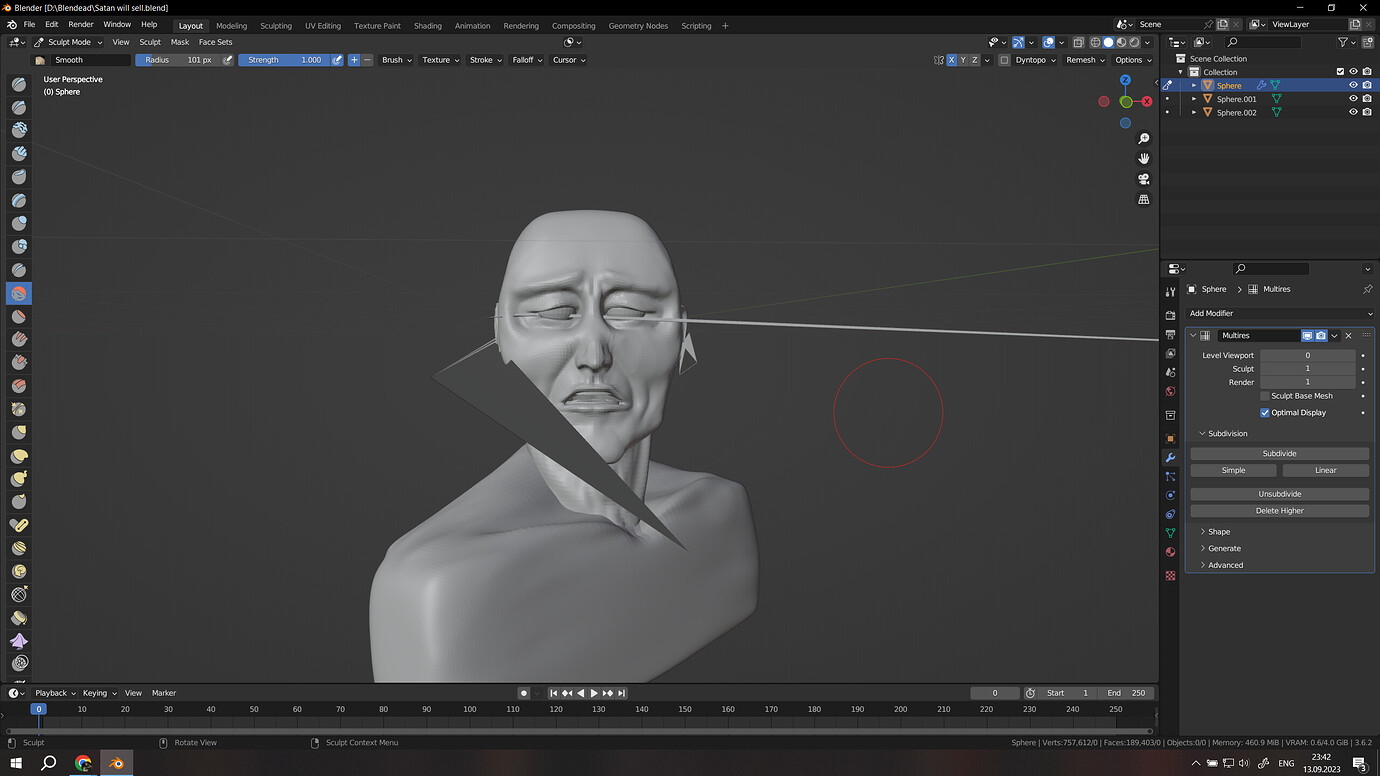Adjust the brush Strength slider
The width and height of the screenshot is (1380, 776).
coord(283,60)
